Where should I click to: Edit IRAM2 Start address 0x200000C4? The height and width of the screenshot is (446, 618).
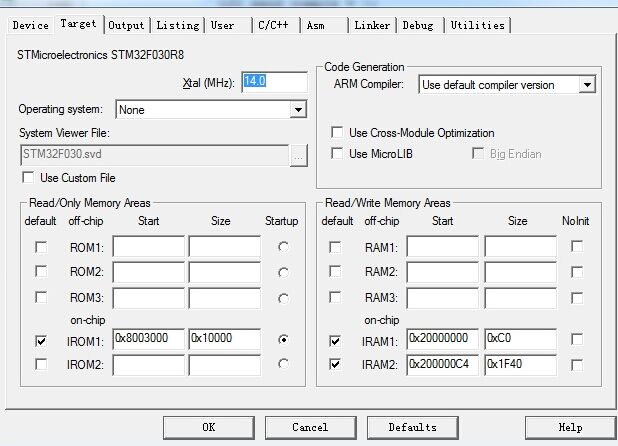click(442, 365)
